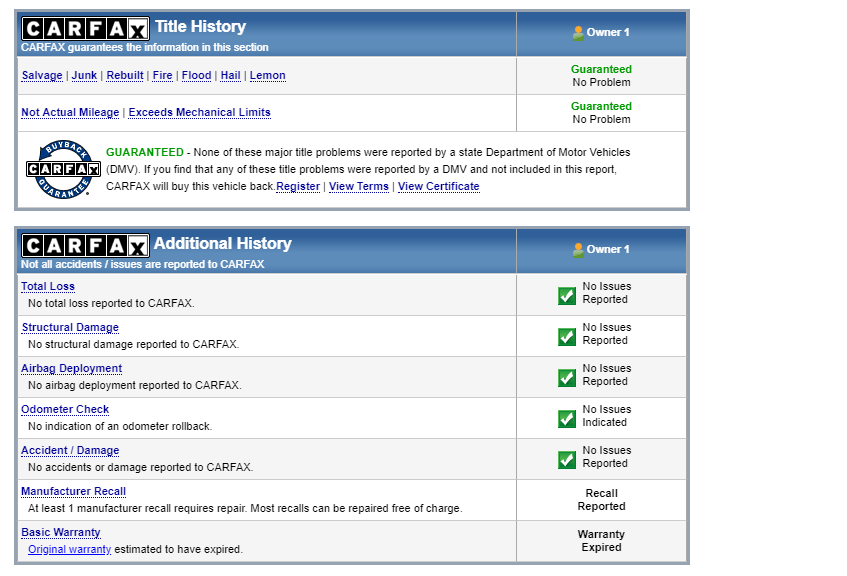Click the Additional History heading text
The image size is (847, 576).
(x=223, y=244)
